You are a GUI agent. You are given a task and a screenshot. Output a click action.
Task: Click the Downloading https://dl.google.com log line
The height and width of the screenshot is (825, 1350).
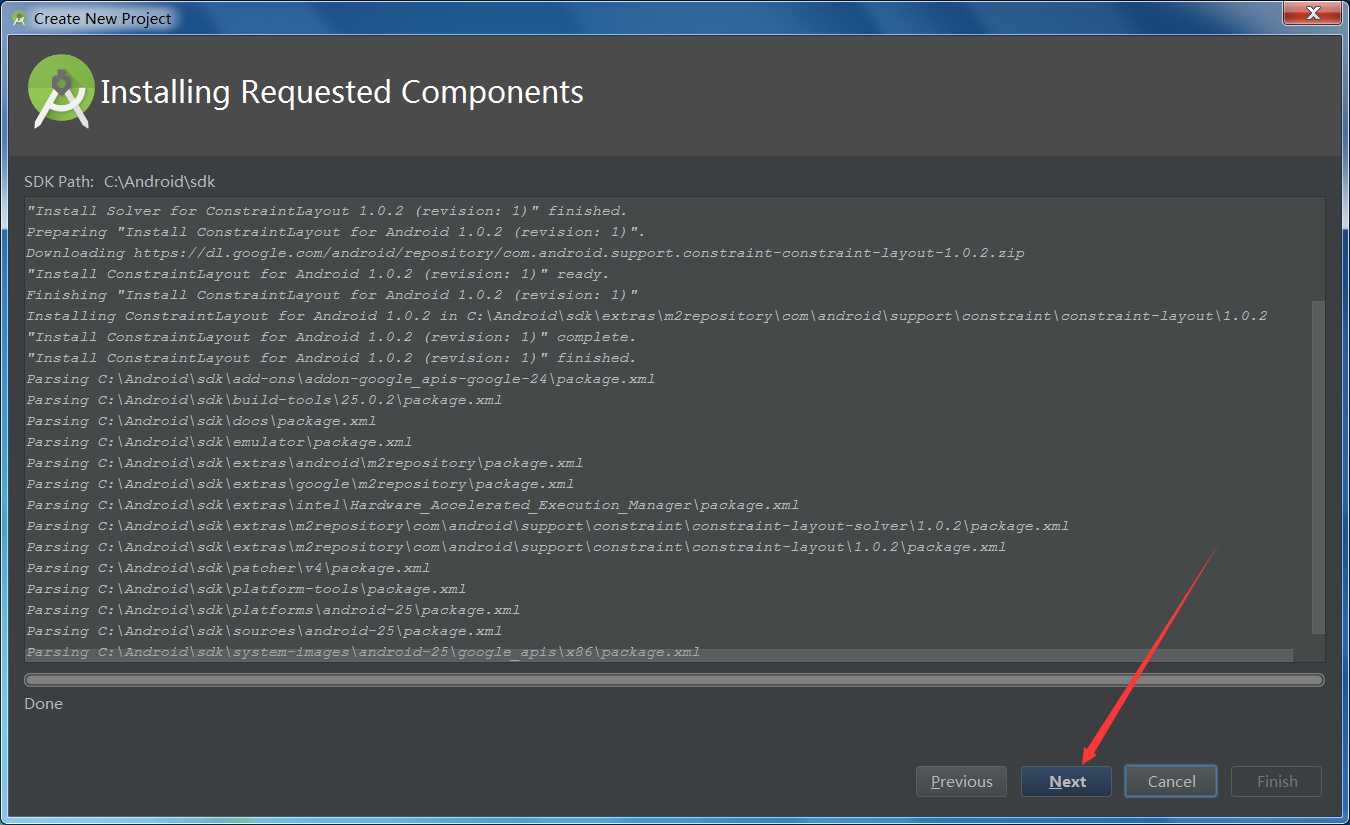(525, 253)
